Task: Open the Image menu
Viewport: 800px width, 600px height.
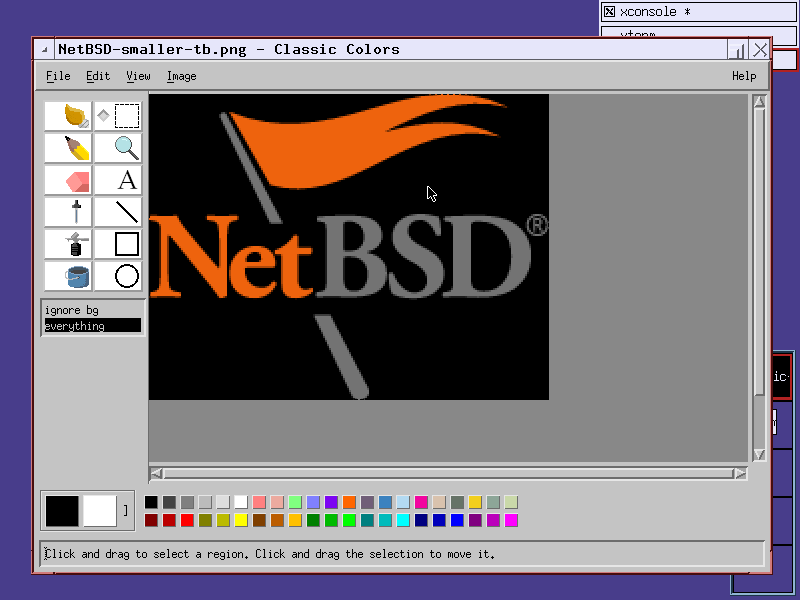Action: pos(181,76)
